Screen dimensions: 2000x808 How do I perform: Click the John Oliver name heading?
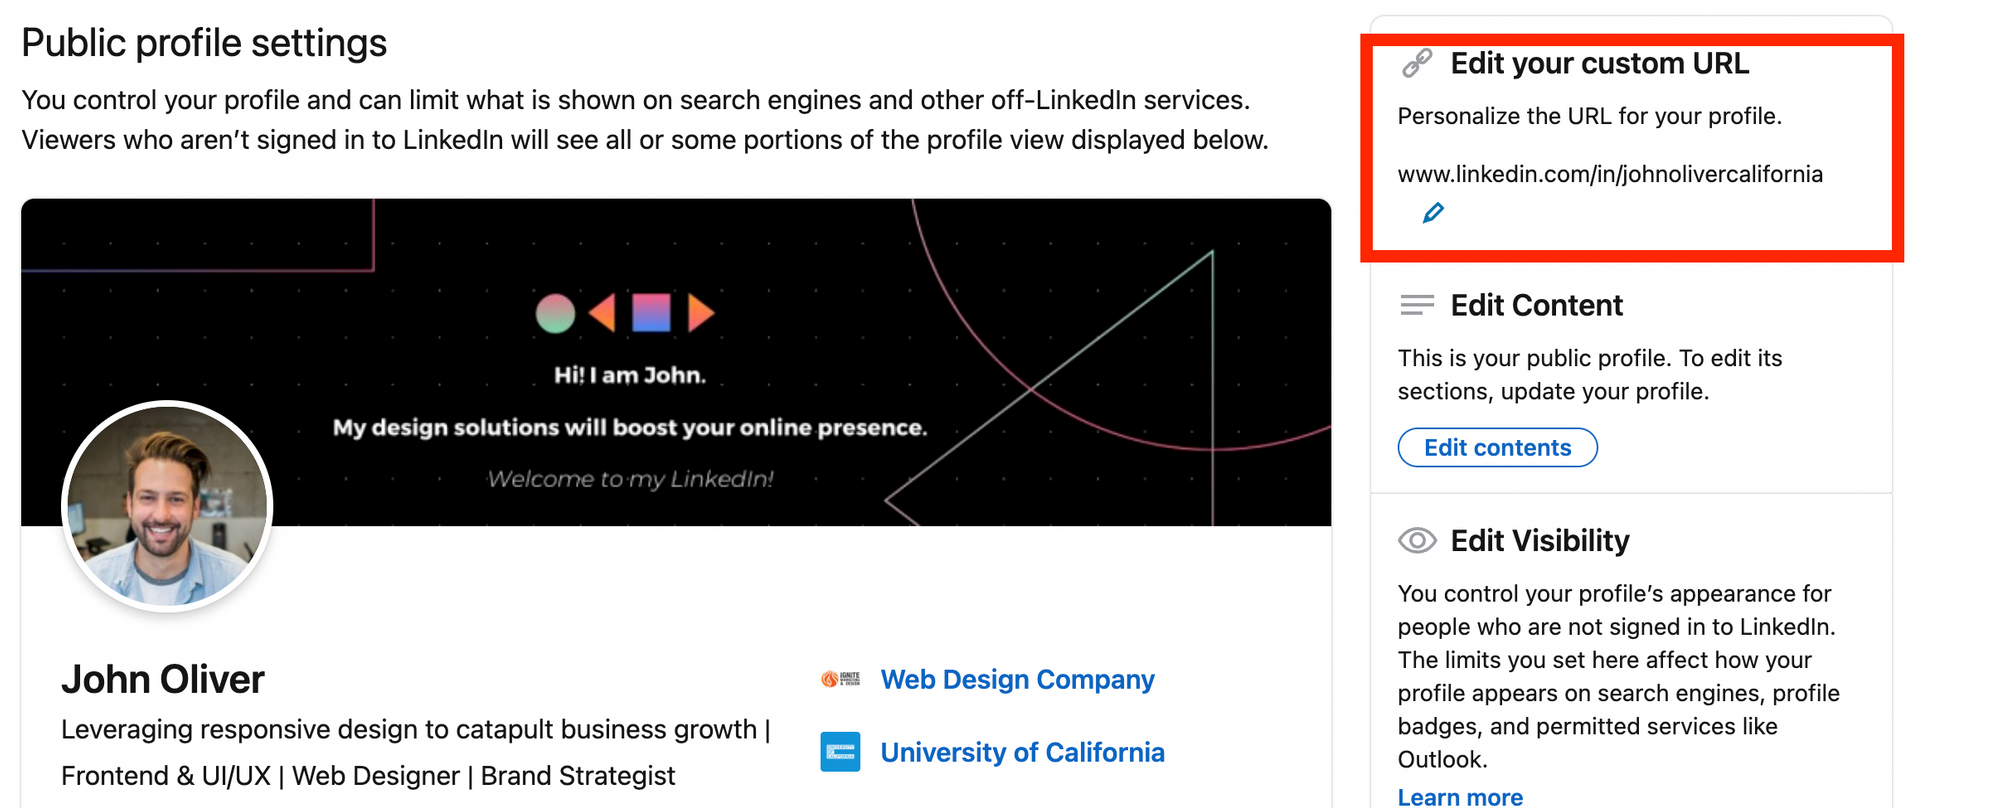tap(163, 679)
